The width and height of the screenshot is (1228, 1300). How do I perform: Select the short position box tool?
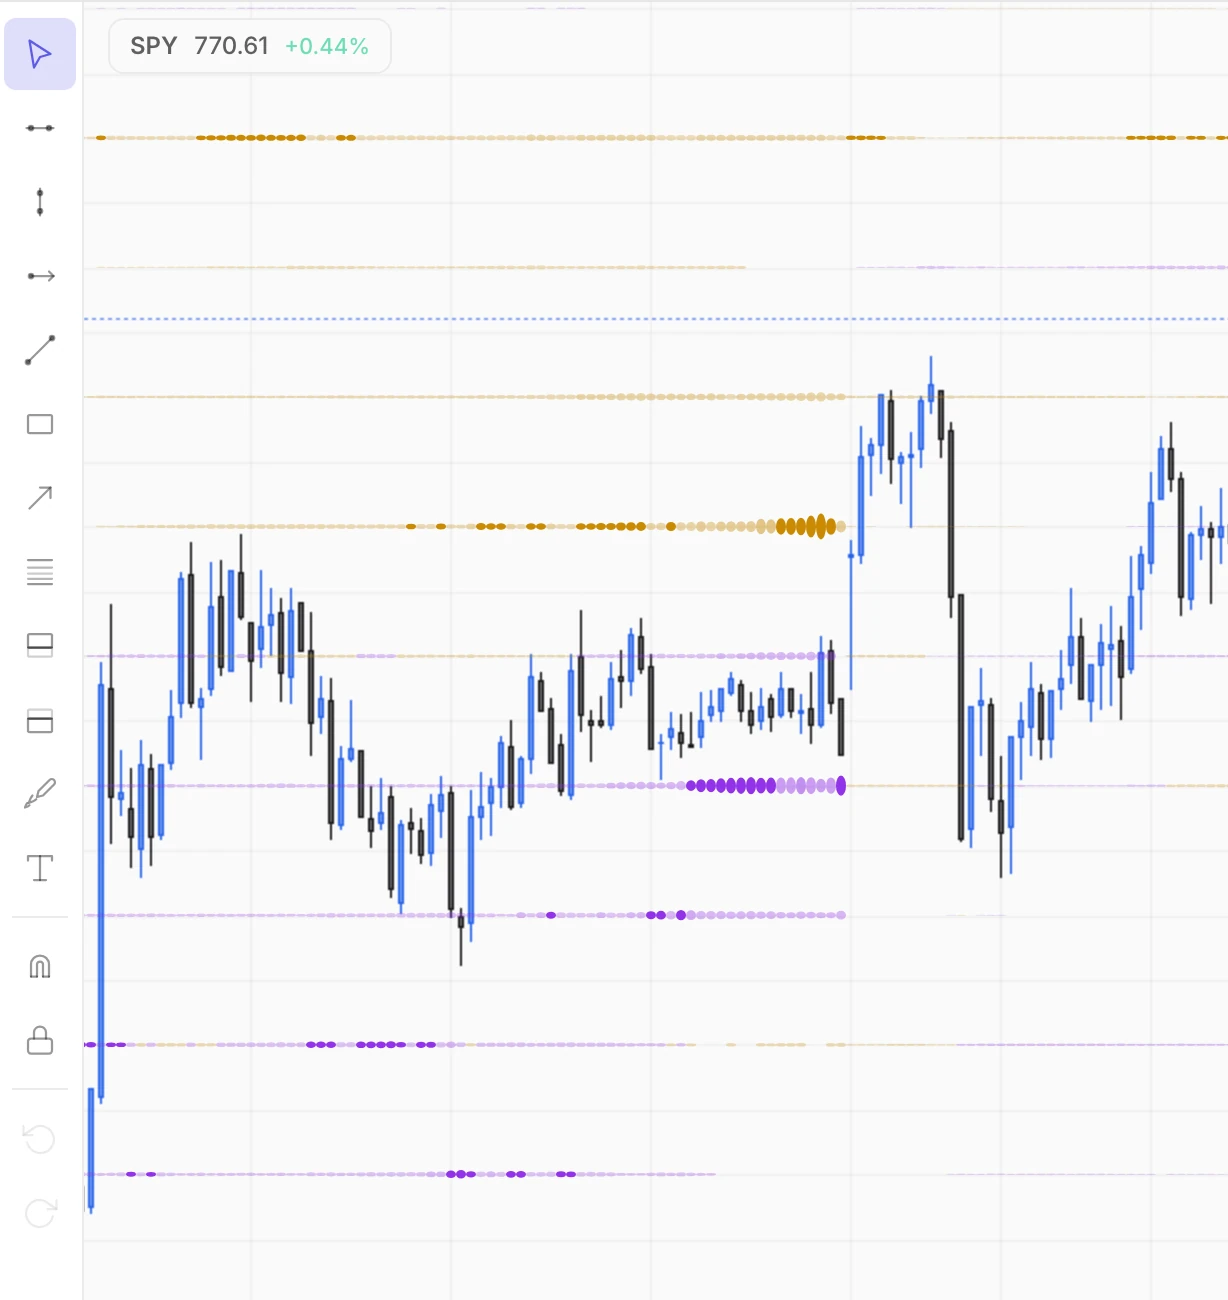click(x=40, y=720)
